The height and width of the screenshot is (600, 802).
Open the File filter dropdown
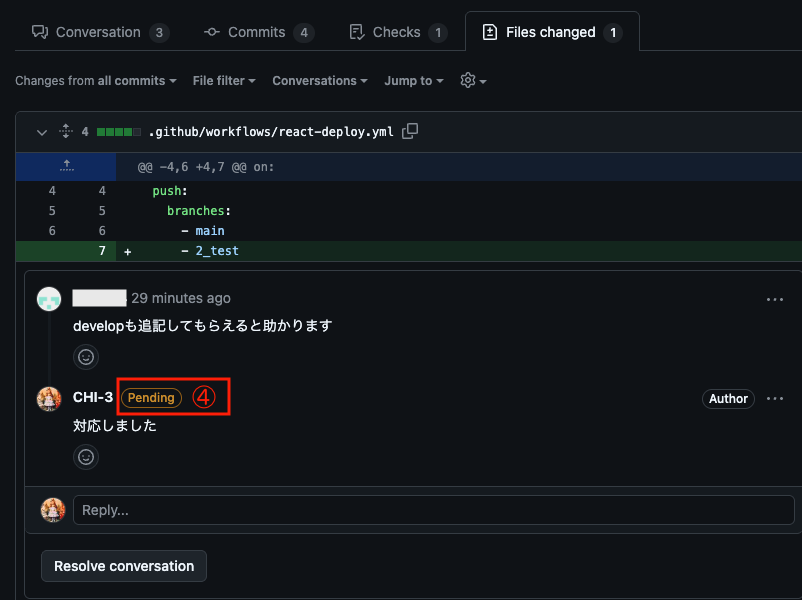point(224,81)
